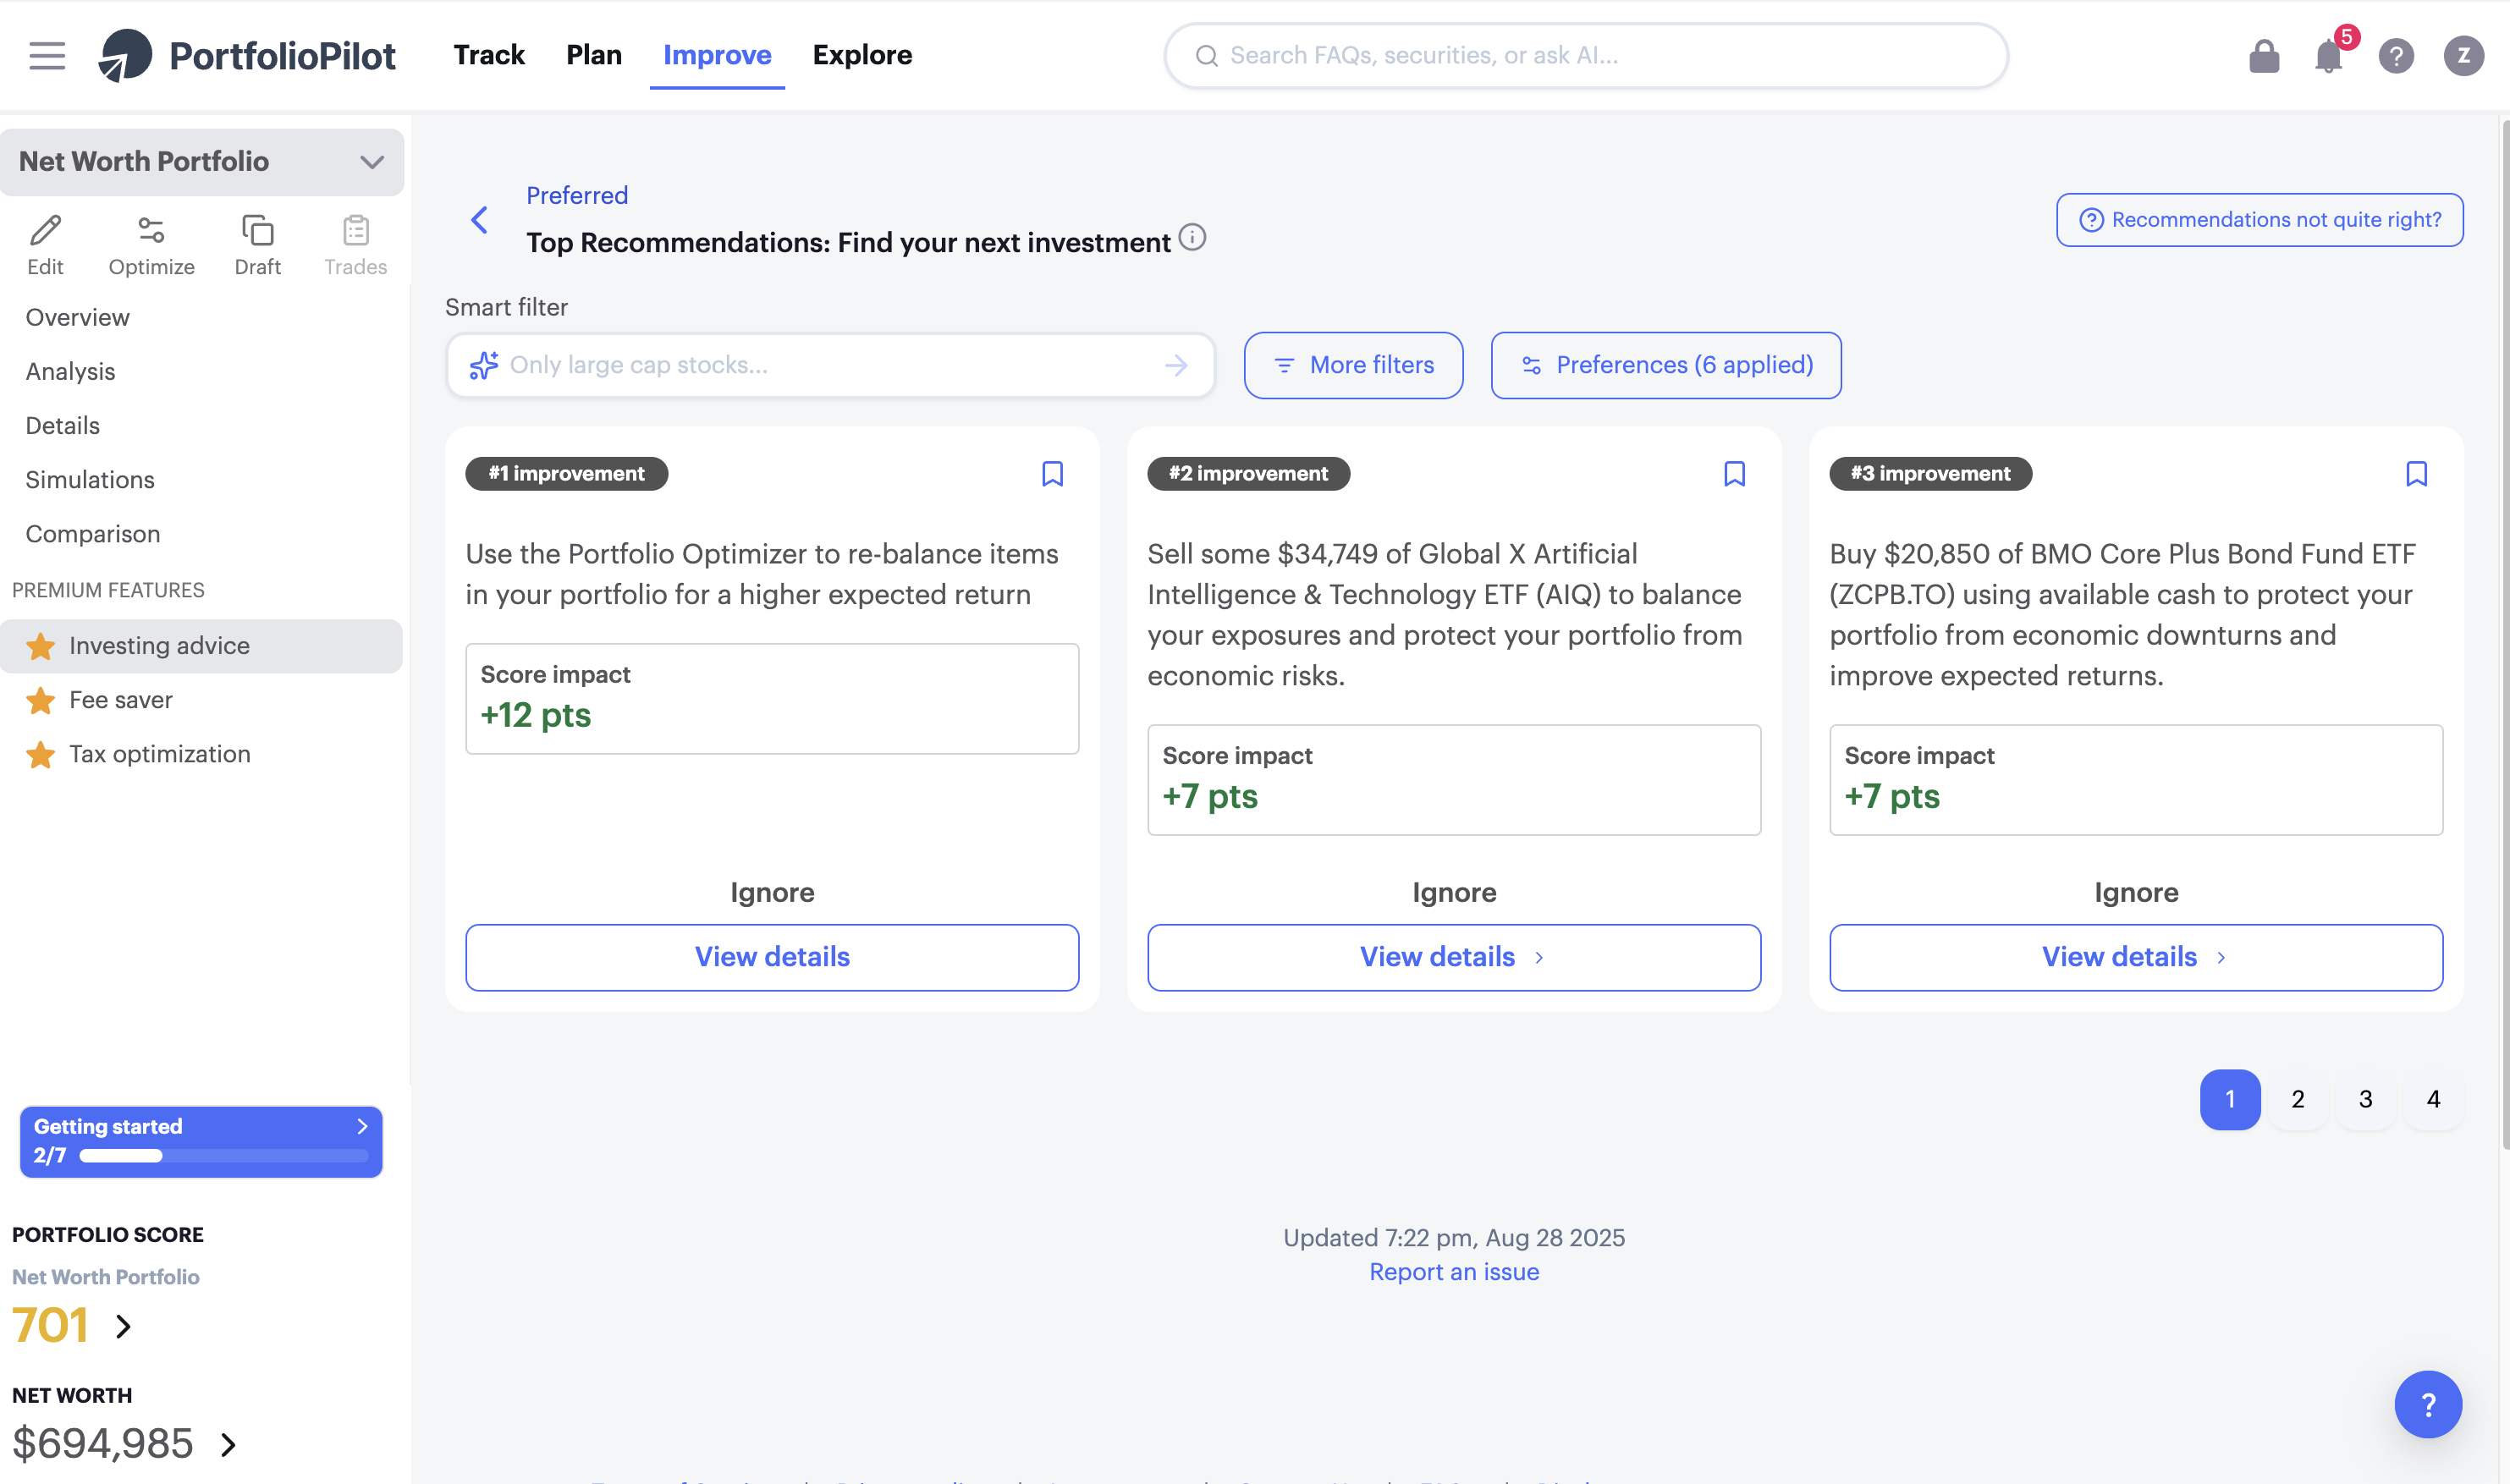The height and width of the screenshot is (1484, 2510).
Task: Focus the Search FAQs, securities field
Action: coord(1585,56)
